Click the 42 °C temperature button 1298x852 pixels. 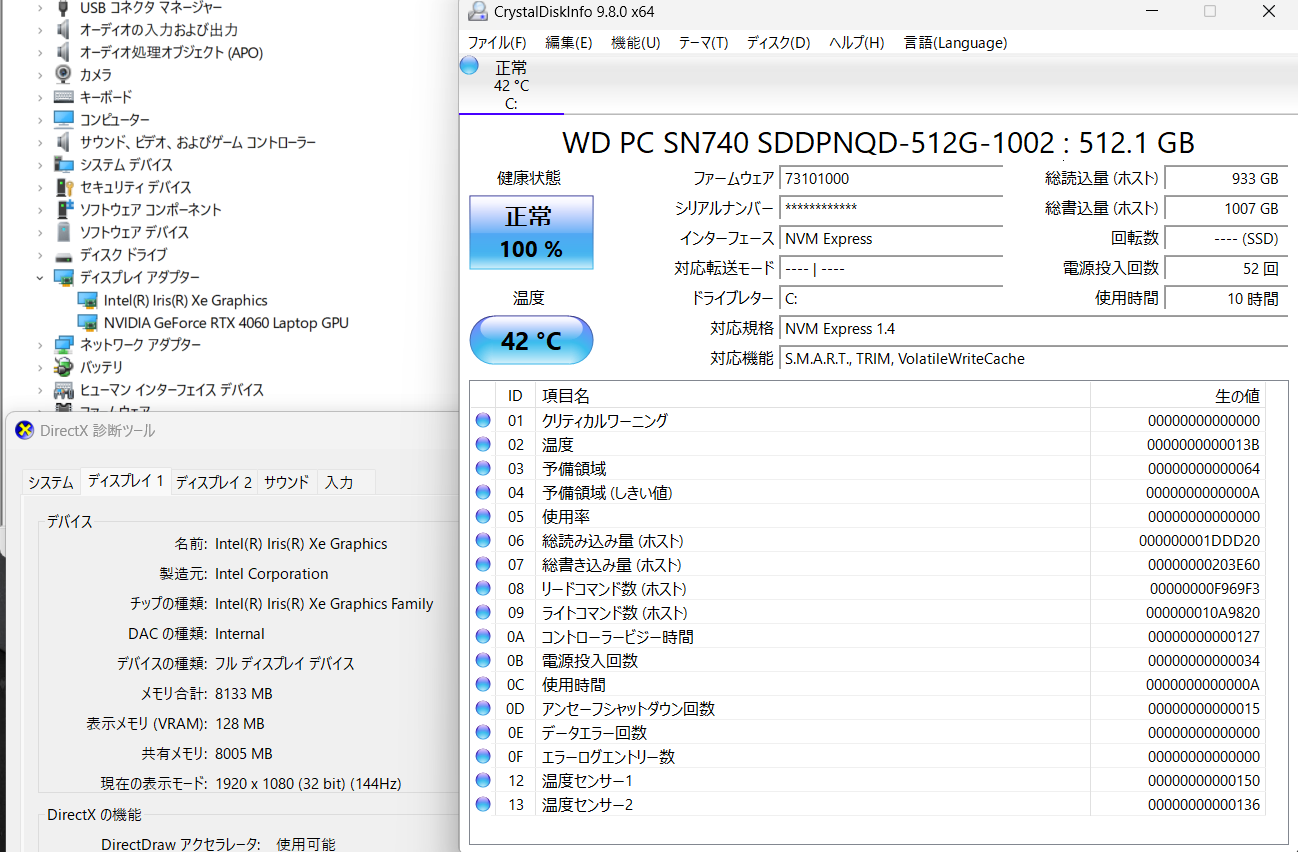(x=531, y=341)
